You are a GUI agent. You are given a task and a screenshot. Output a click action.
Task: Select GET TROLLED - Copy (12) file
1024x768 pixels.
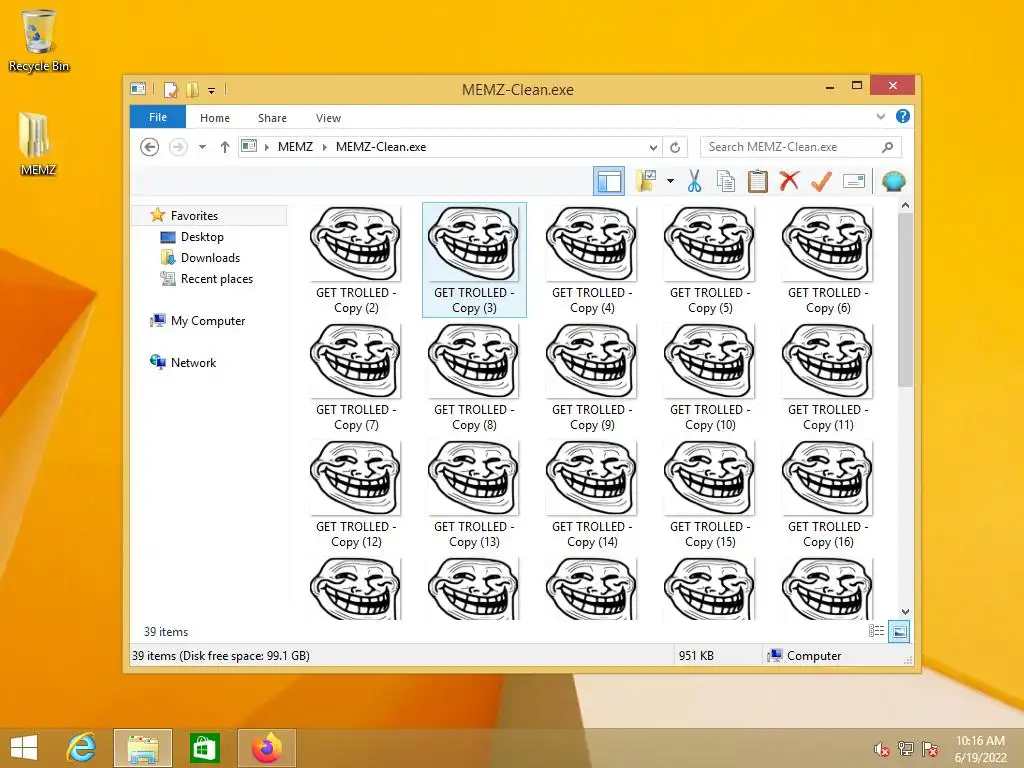pyautogui.click(x=356, y=494)
